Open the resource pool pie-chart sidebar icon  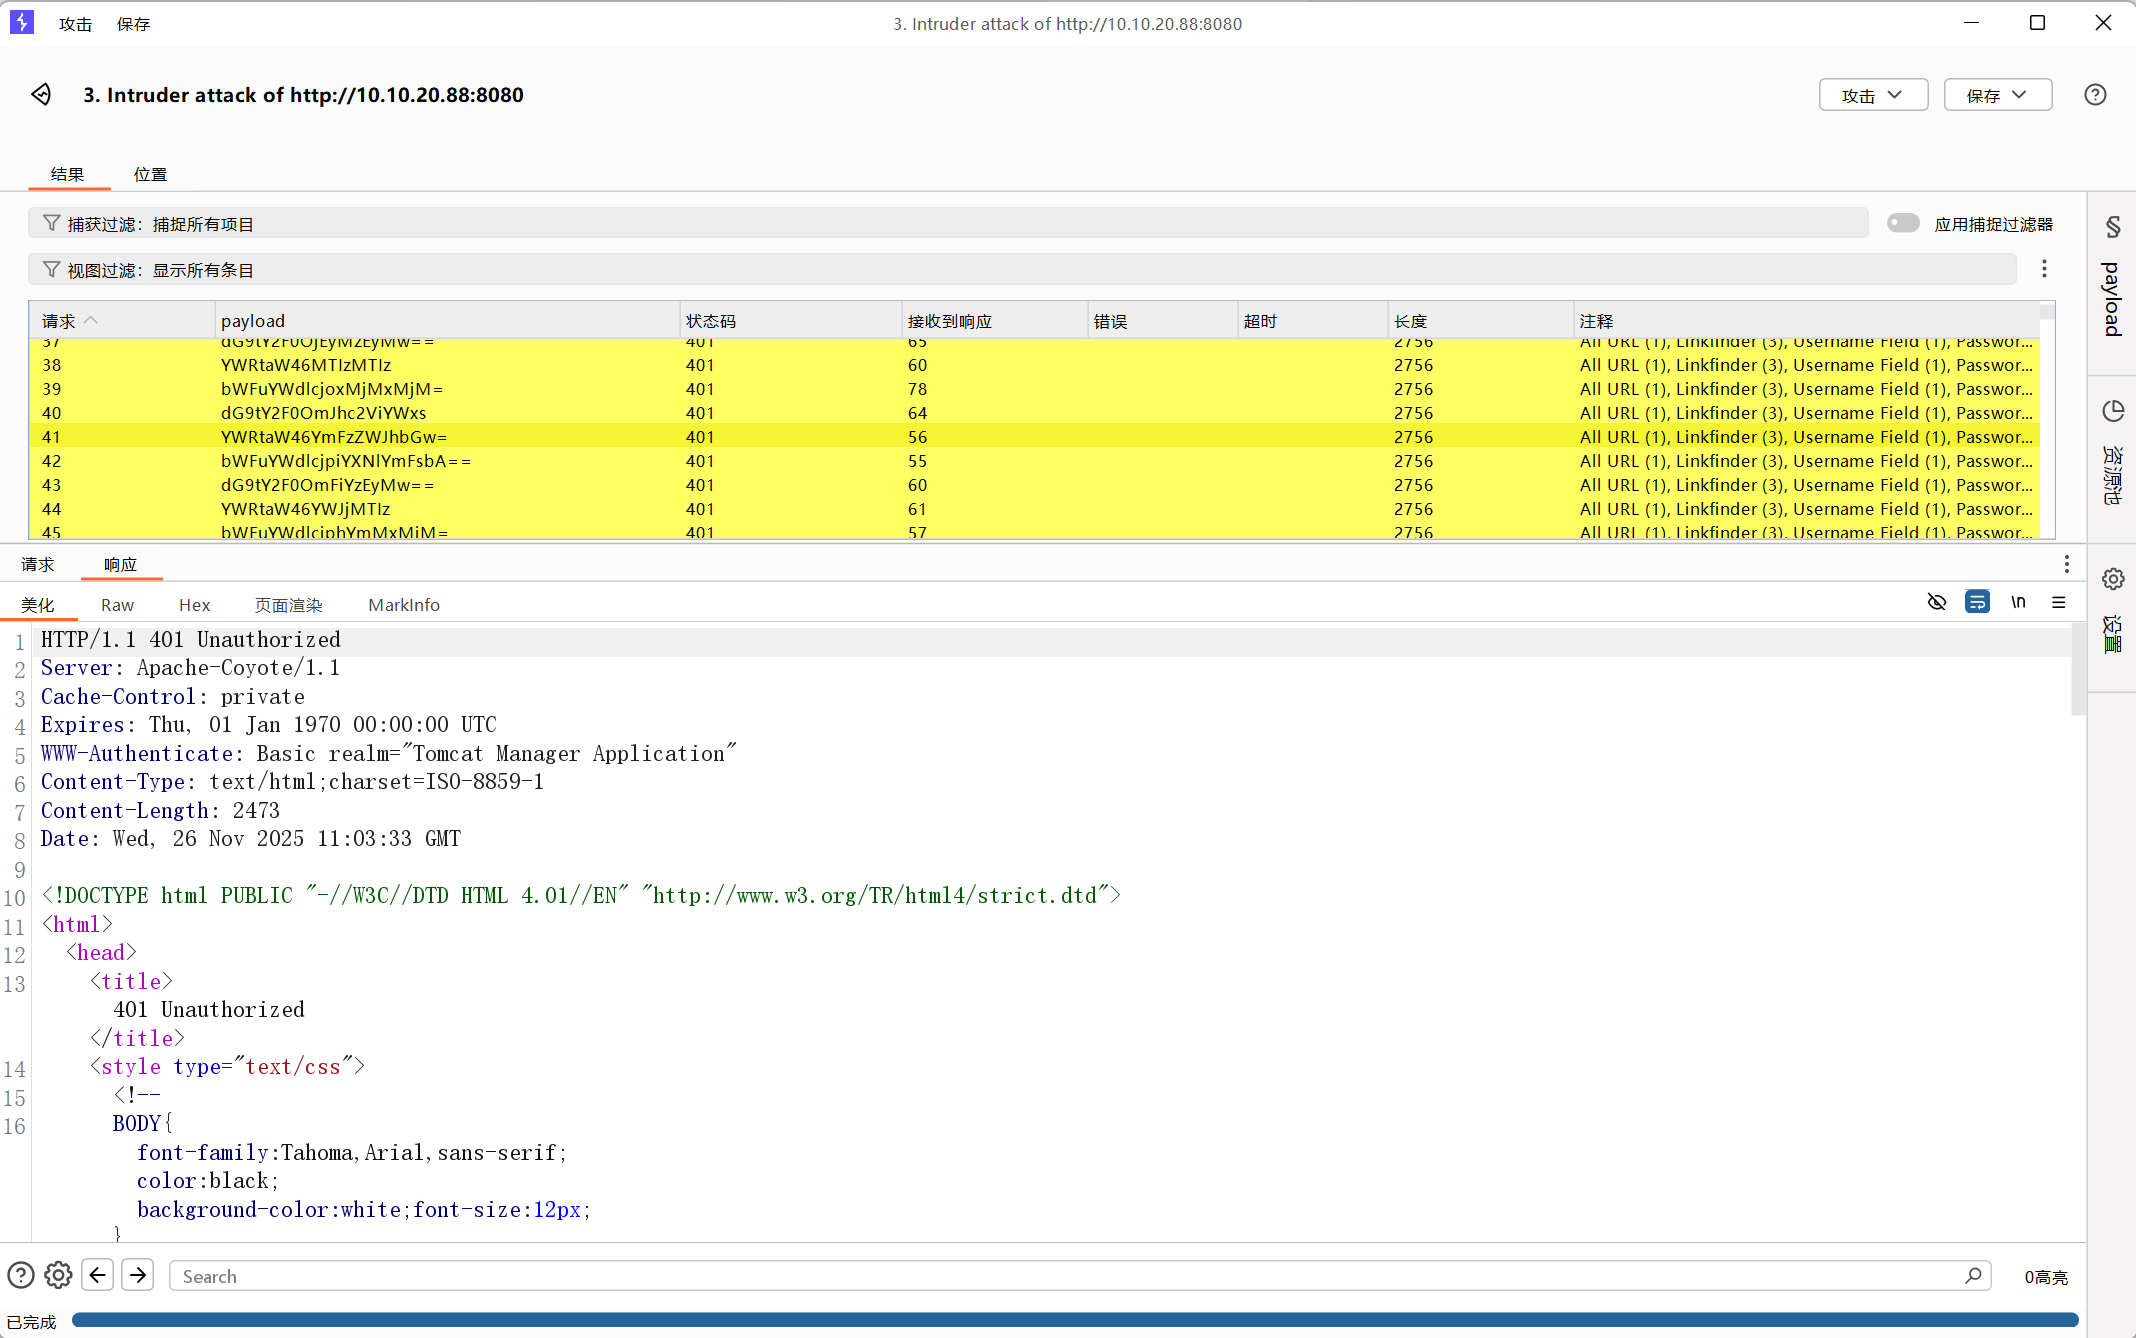click(2113, 411)
